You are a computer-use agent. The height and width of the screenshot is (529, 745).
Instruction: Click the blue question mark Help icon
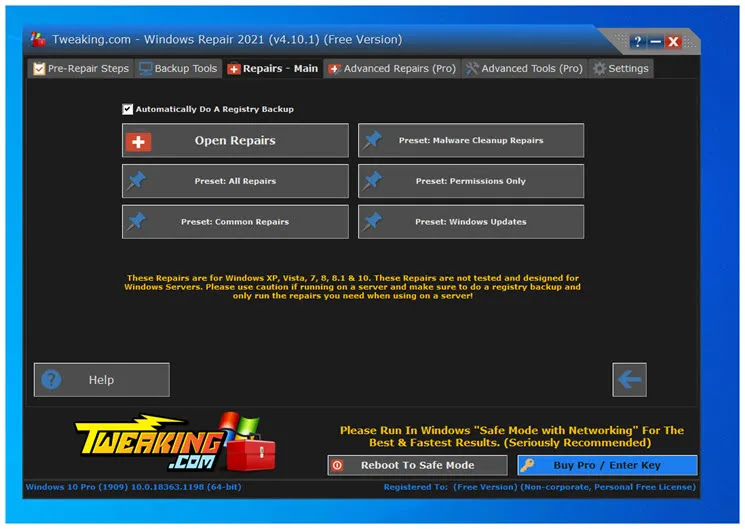pos(51,380)
